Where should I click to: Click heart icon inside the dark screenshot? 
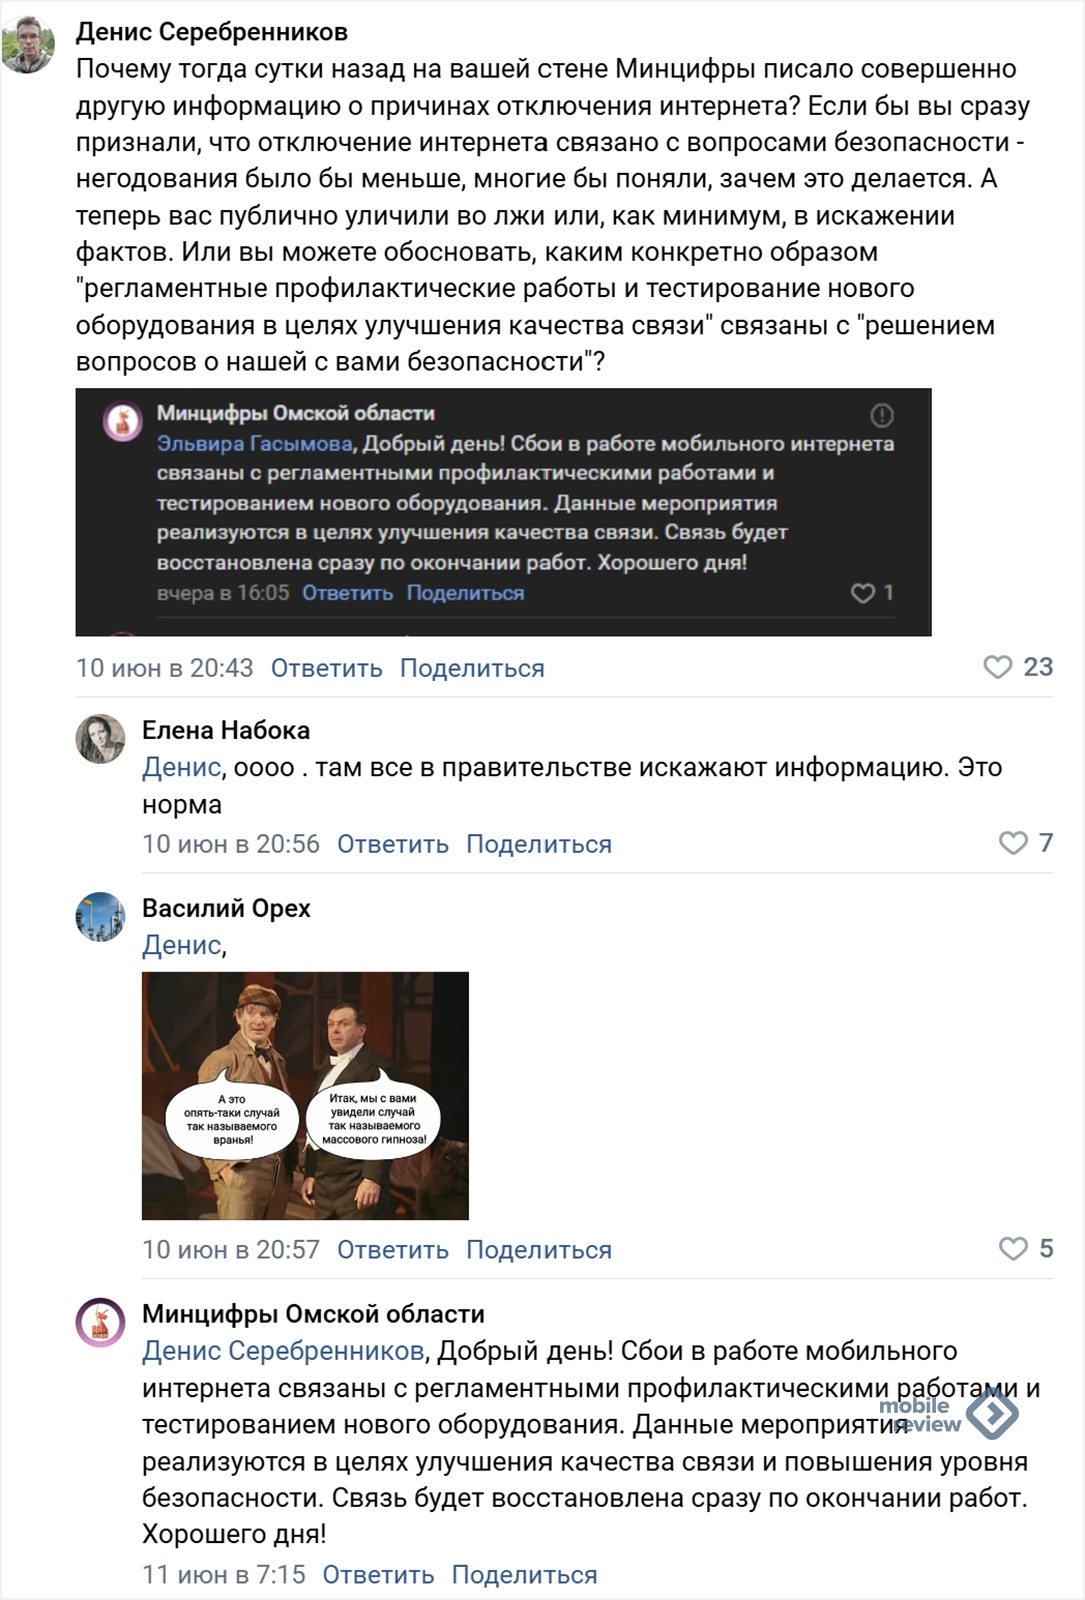coord(862,593)
